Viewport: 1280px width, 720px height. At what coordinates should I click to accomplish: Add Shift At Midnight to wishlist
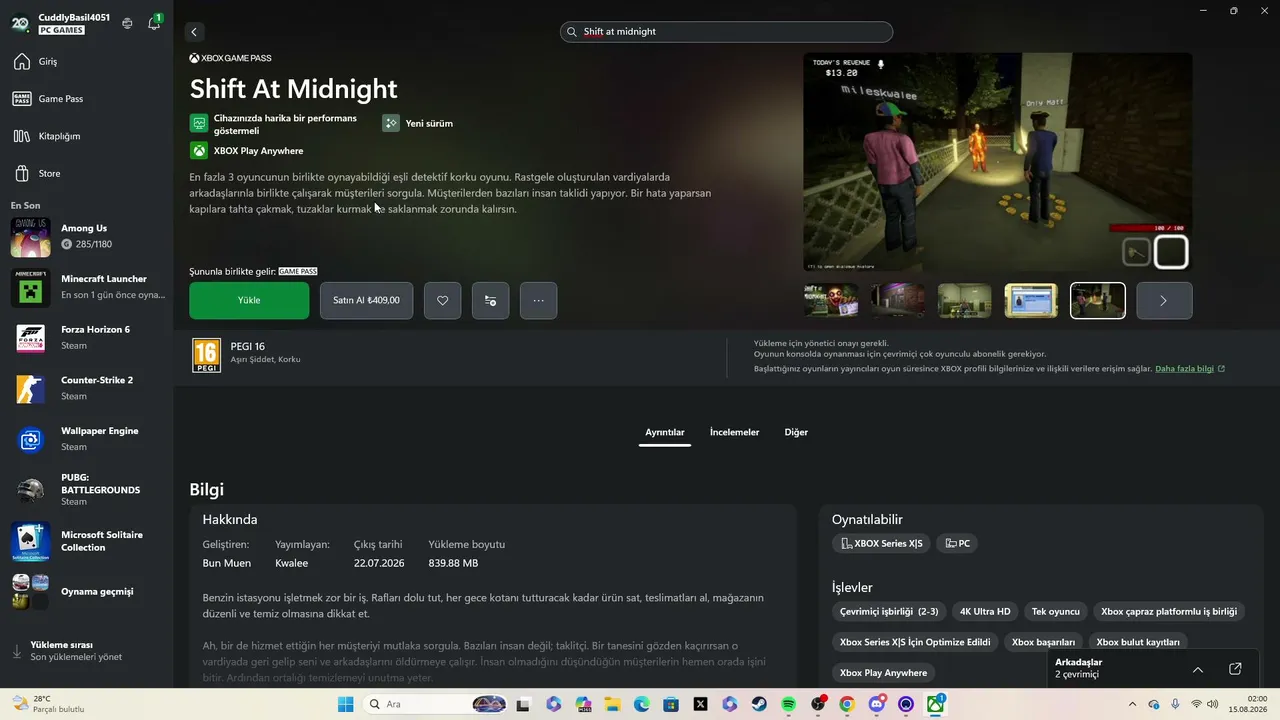tap(443, 300)
